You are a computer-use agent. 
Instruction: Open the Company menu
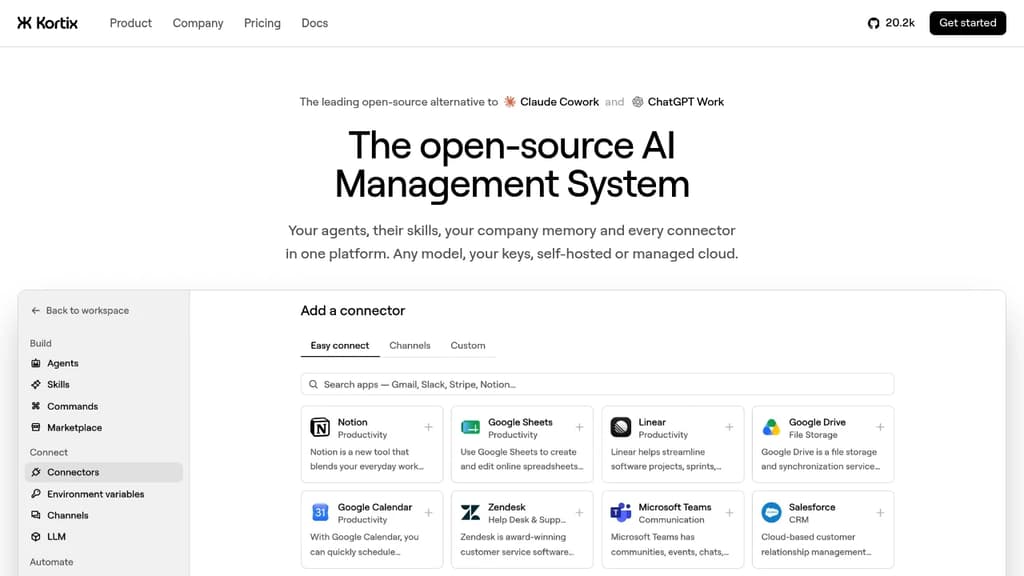[198, 23]
